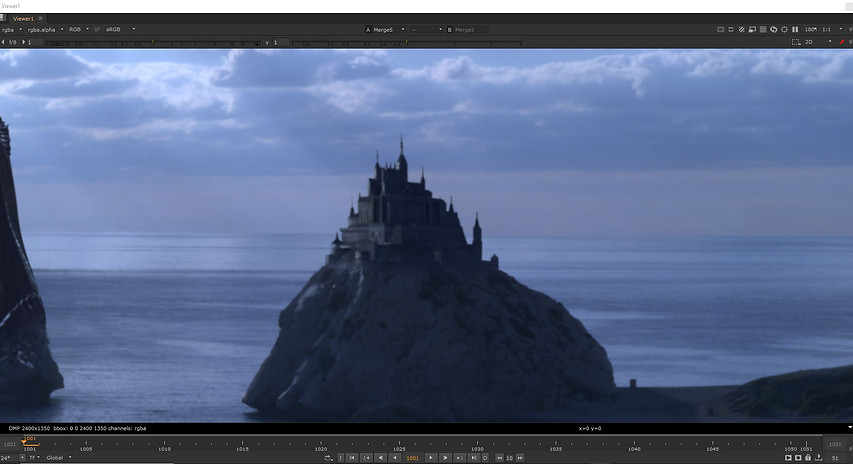The width and height of the screenshot is (853, 464).
Task: Open the 1:1 downscale ratio dropdown
Action: coord(832,29)
